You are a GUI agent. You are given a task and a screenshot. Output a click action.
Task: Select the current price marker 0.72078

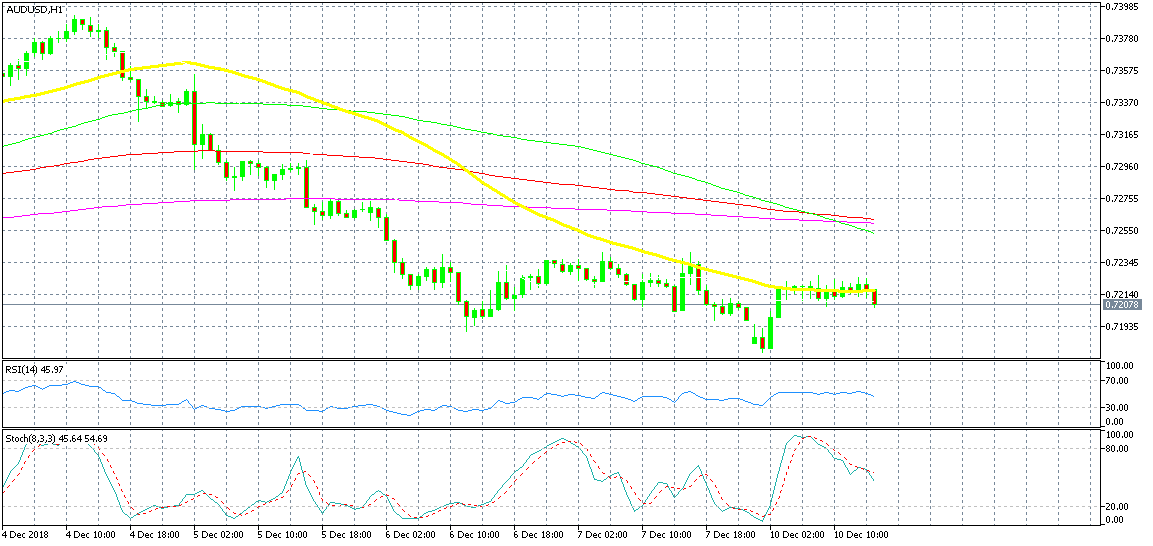(1120, 303)
